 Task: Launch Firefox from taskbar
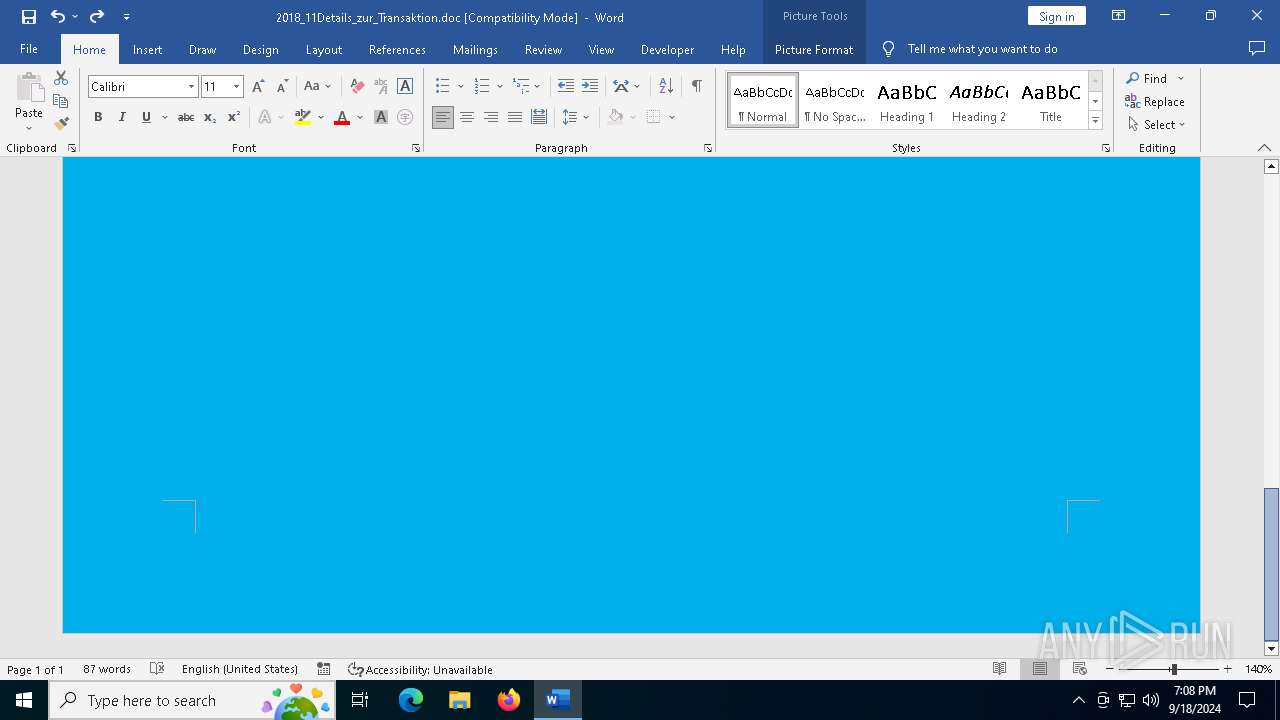(x=509, y=700)
